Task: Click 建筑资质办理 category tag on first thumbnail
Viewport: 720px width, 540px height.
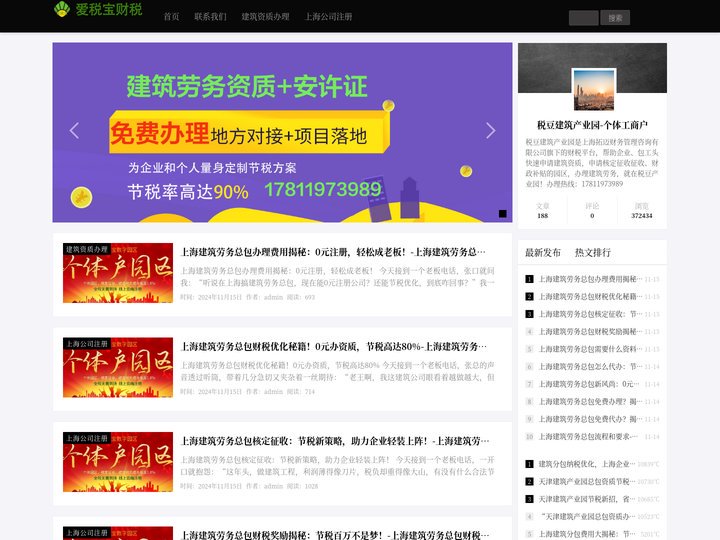Action: point(86,249)
